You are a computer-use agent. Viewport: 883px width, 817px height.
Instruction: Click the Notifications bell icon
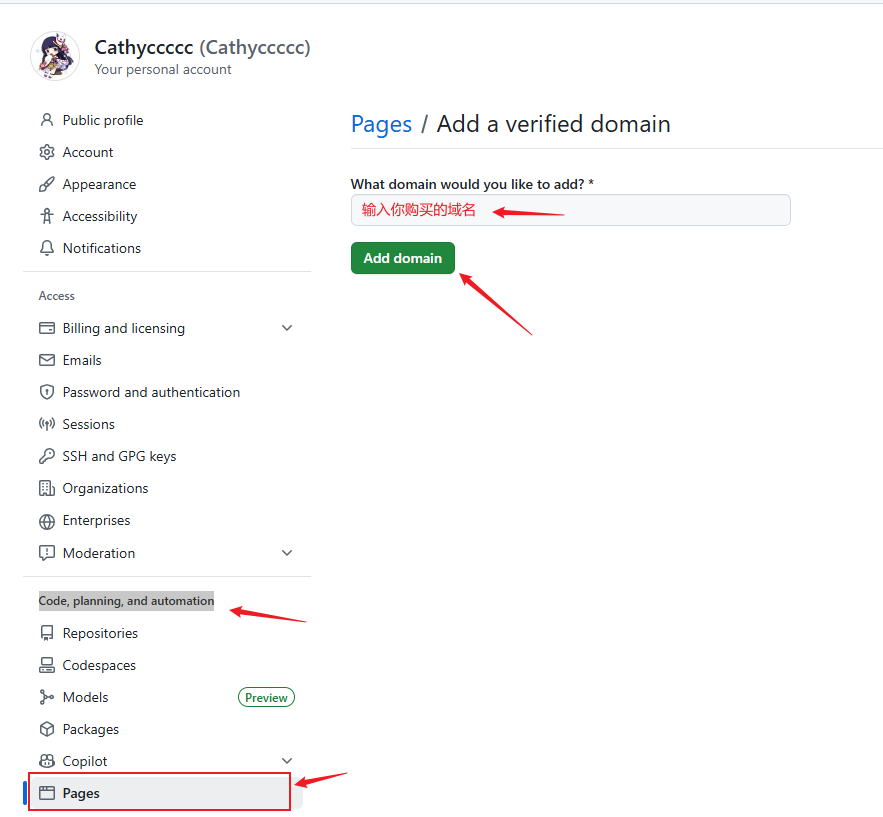click(46, 248)
